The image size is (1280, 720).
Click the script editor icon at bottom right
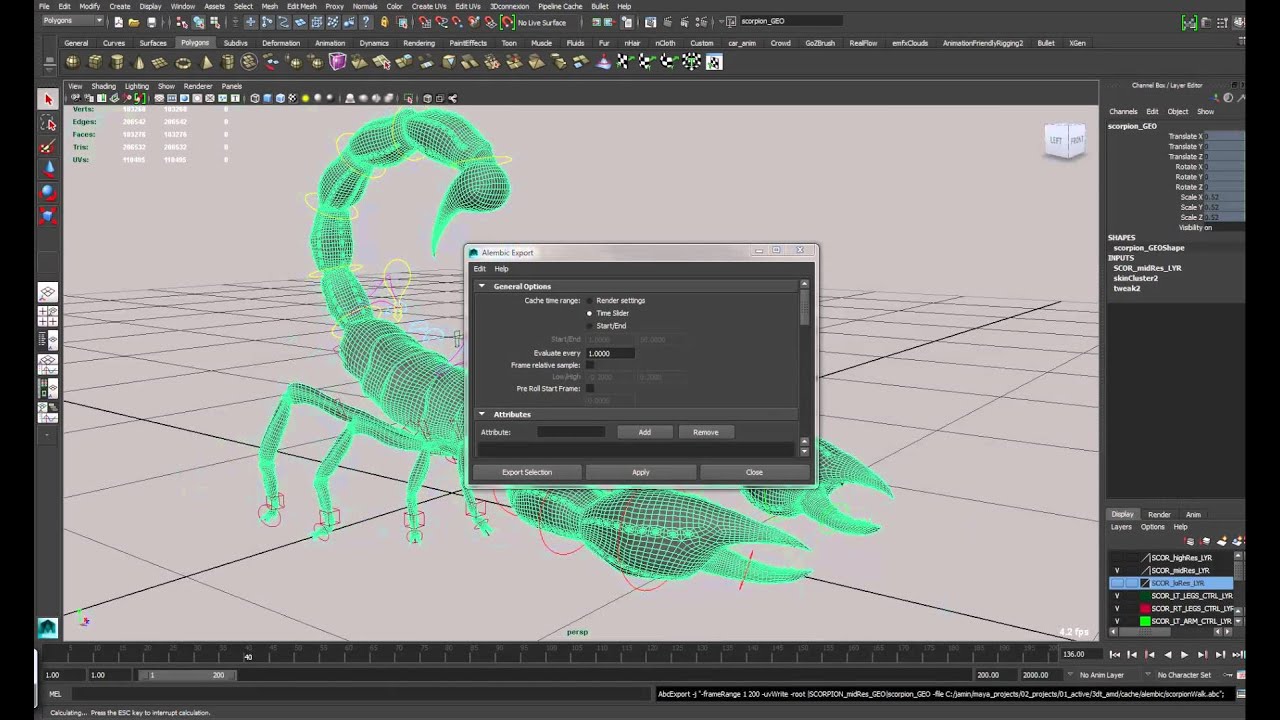coord(1241,694)
